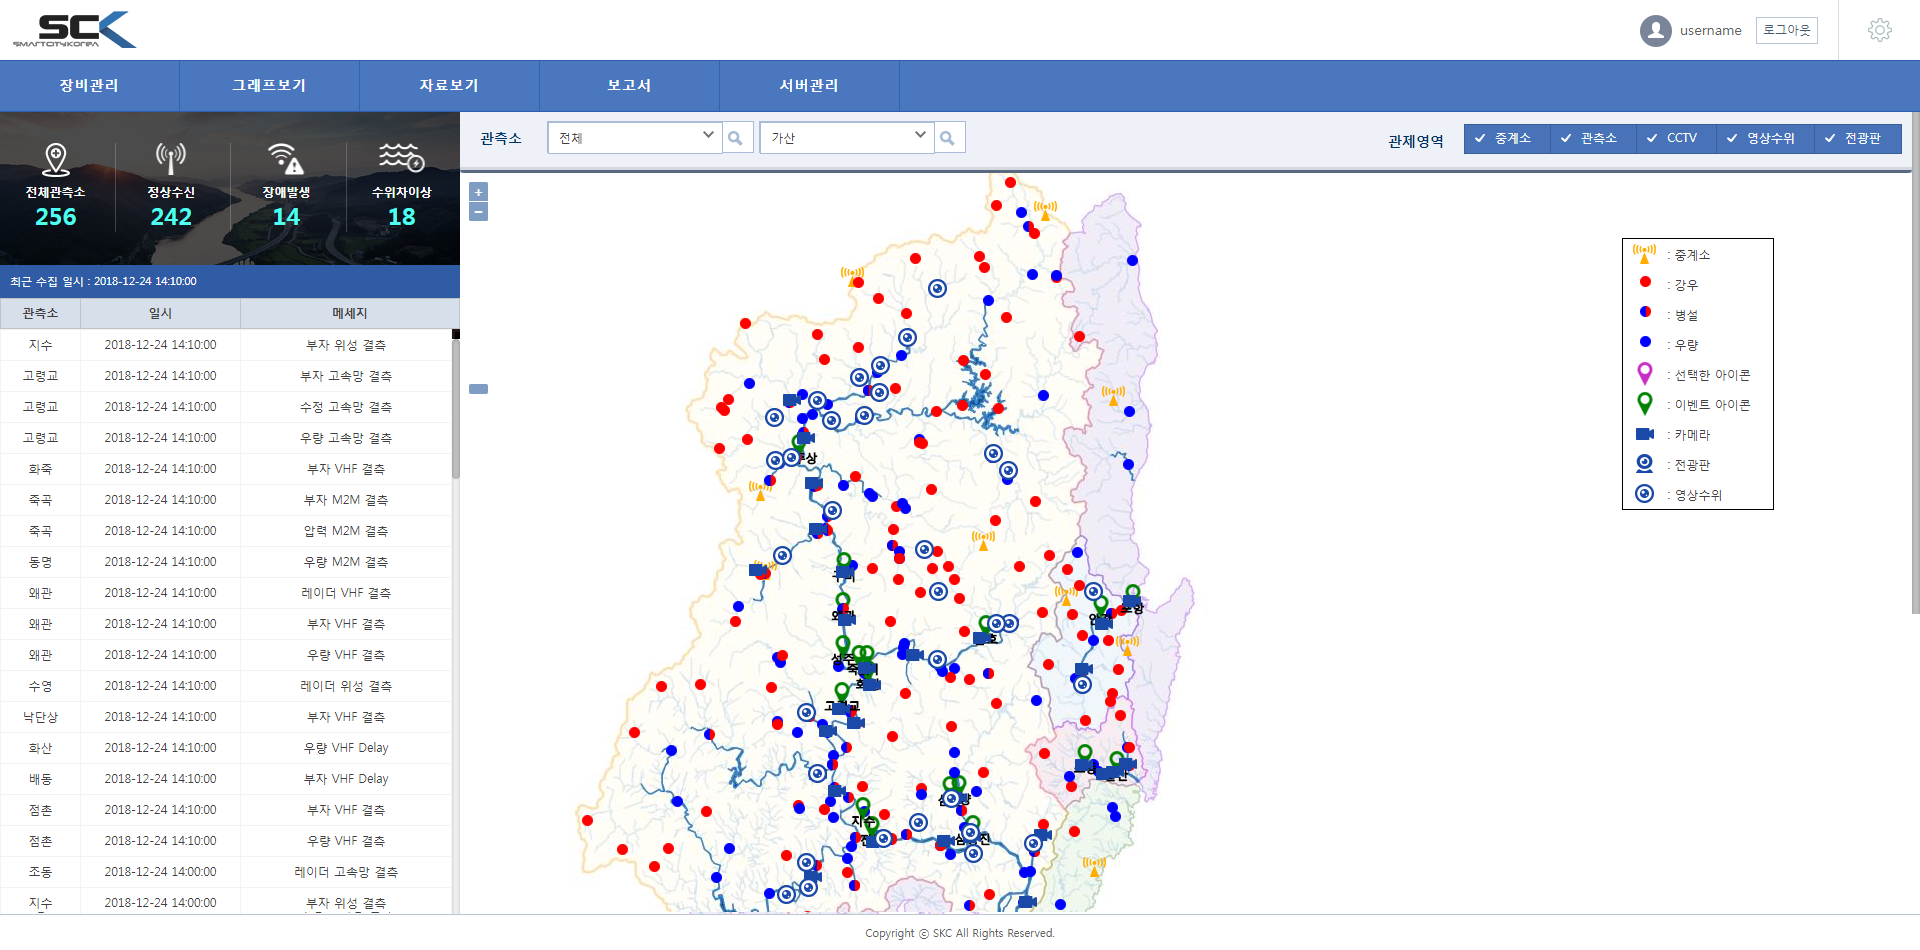The image size is (1920, 950).
Task: Click the SCK logo
Action: (75, 30)
